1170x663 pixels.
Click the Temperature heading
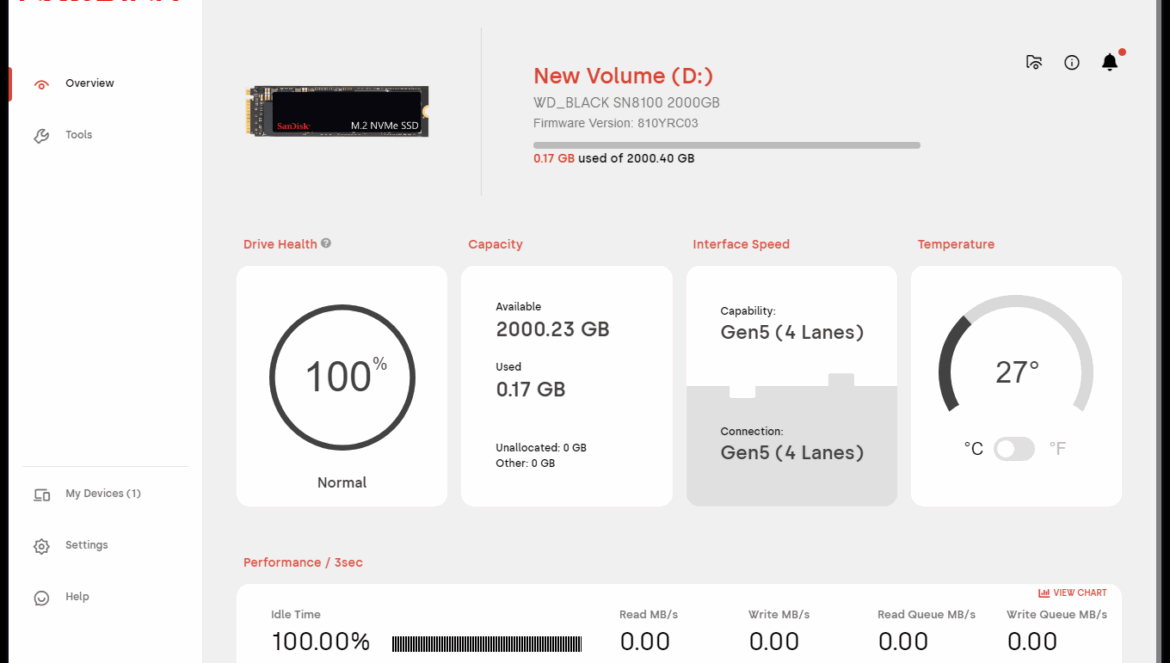956,244
